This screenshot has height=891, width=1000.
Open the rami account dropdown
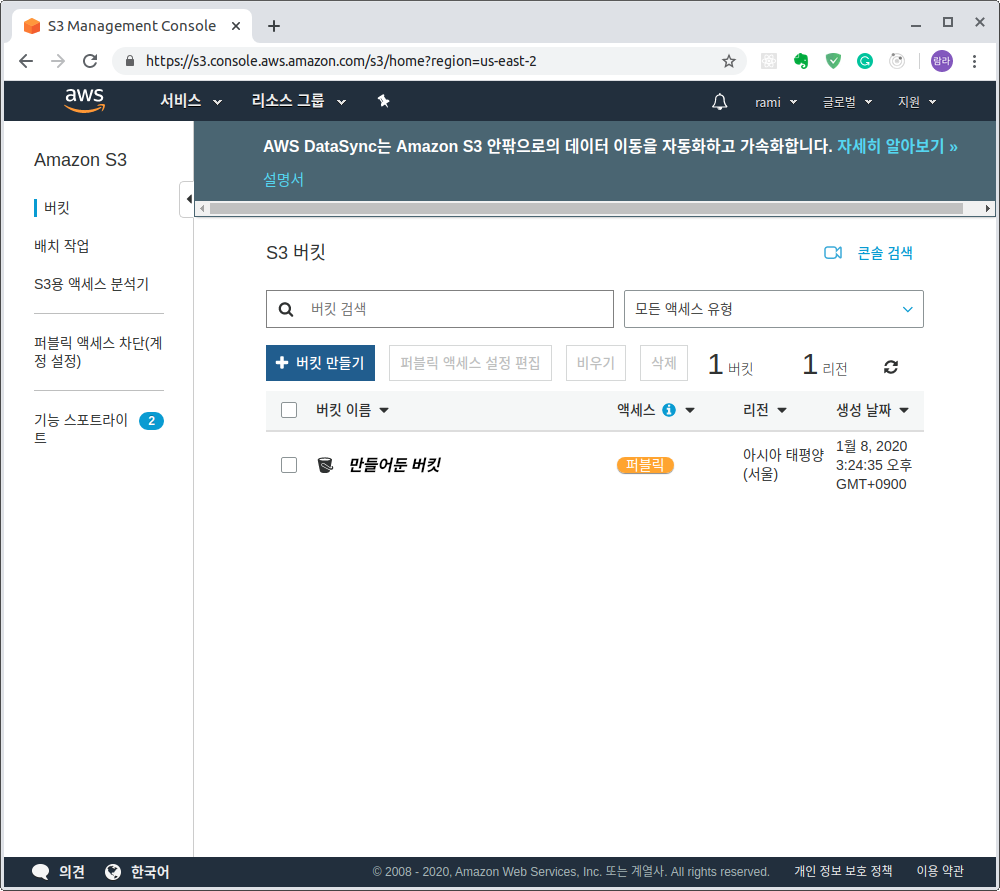click(776, 102)
